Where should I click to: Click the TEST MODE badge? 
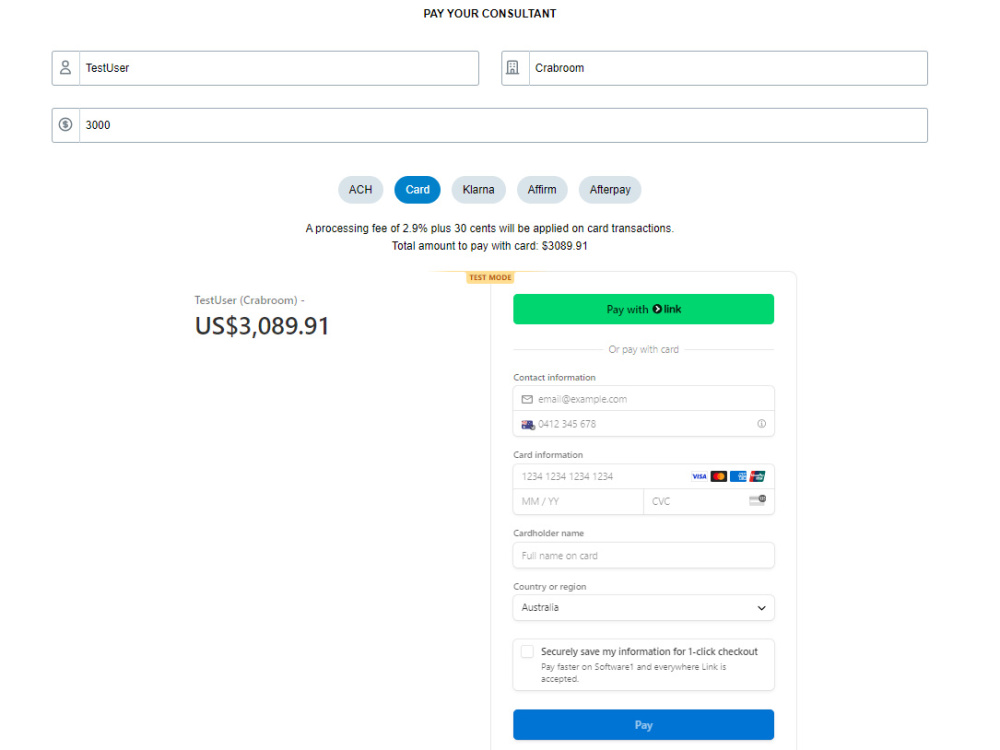click(490, 277)
